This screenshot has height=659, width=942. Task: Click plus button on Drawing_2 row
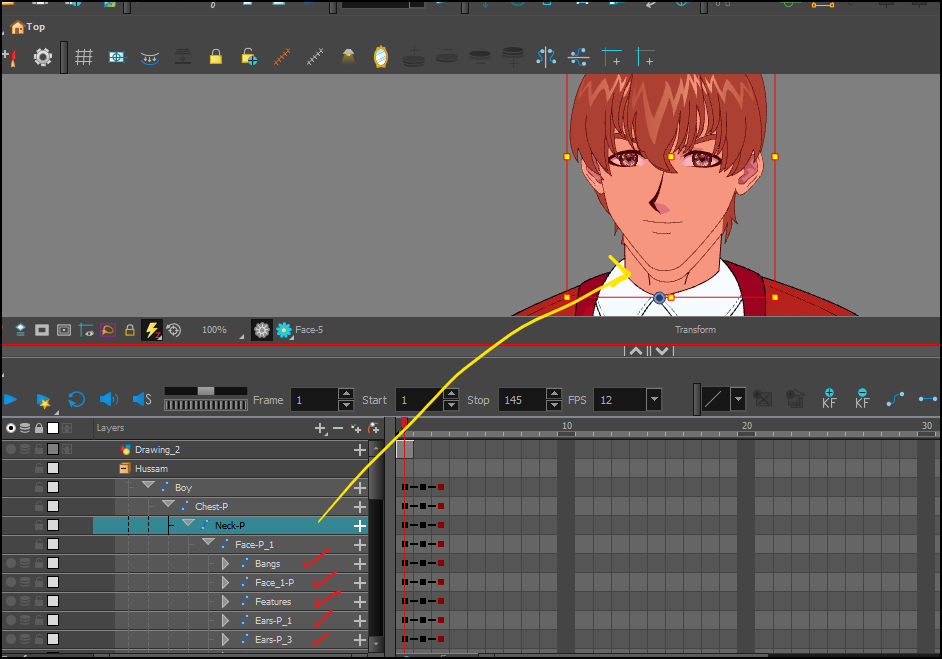pyautogui.click(x=359, y=450)
